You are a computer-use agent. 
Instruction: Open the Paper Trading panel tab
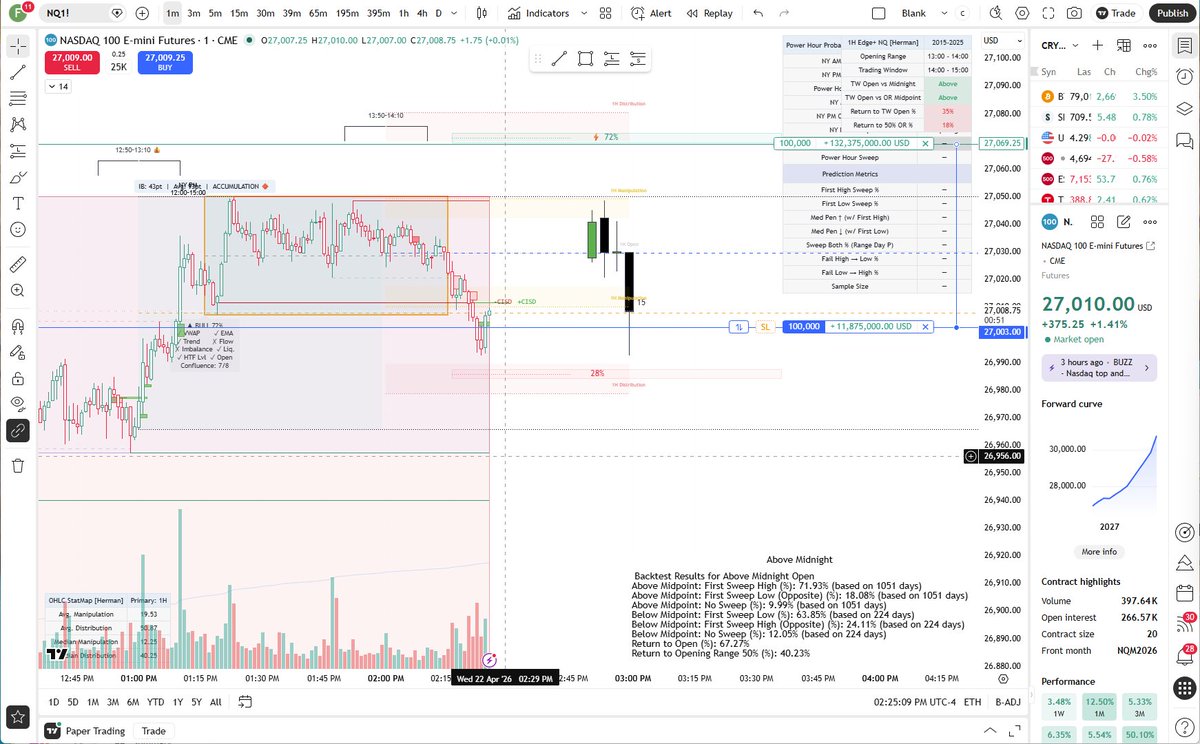[x=86, y=731]
